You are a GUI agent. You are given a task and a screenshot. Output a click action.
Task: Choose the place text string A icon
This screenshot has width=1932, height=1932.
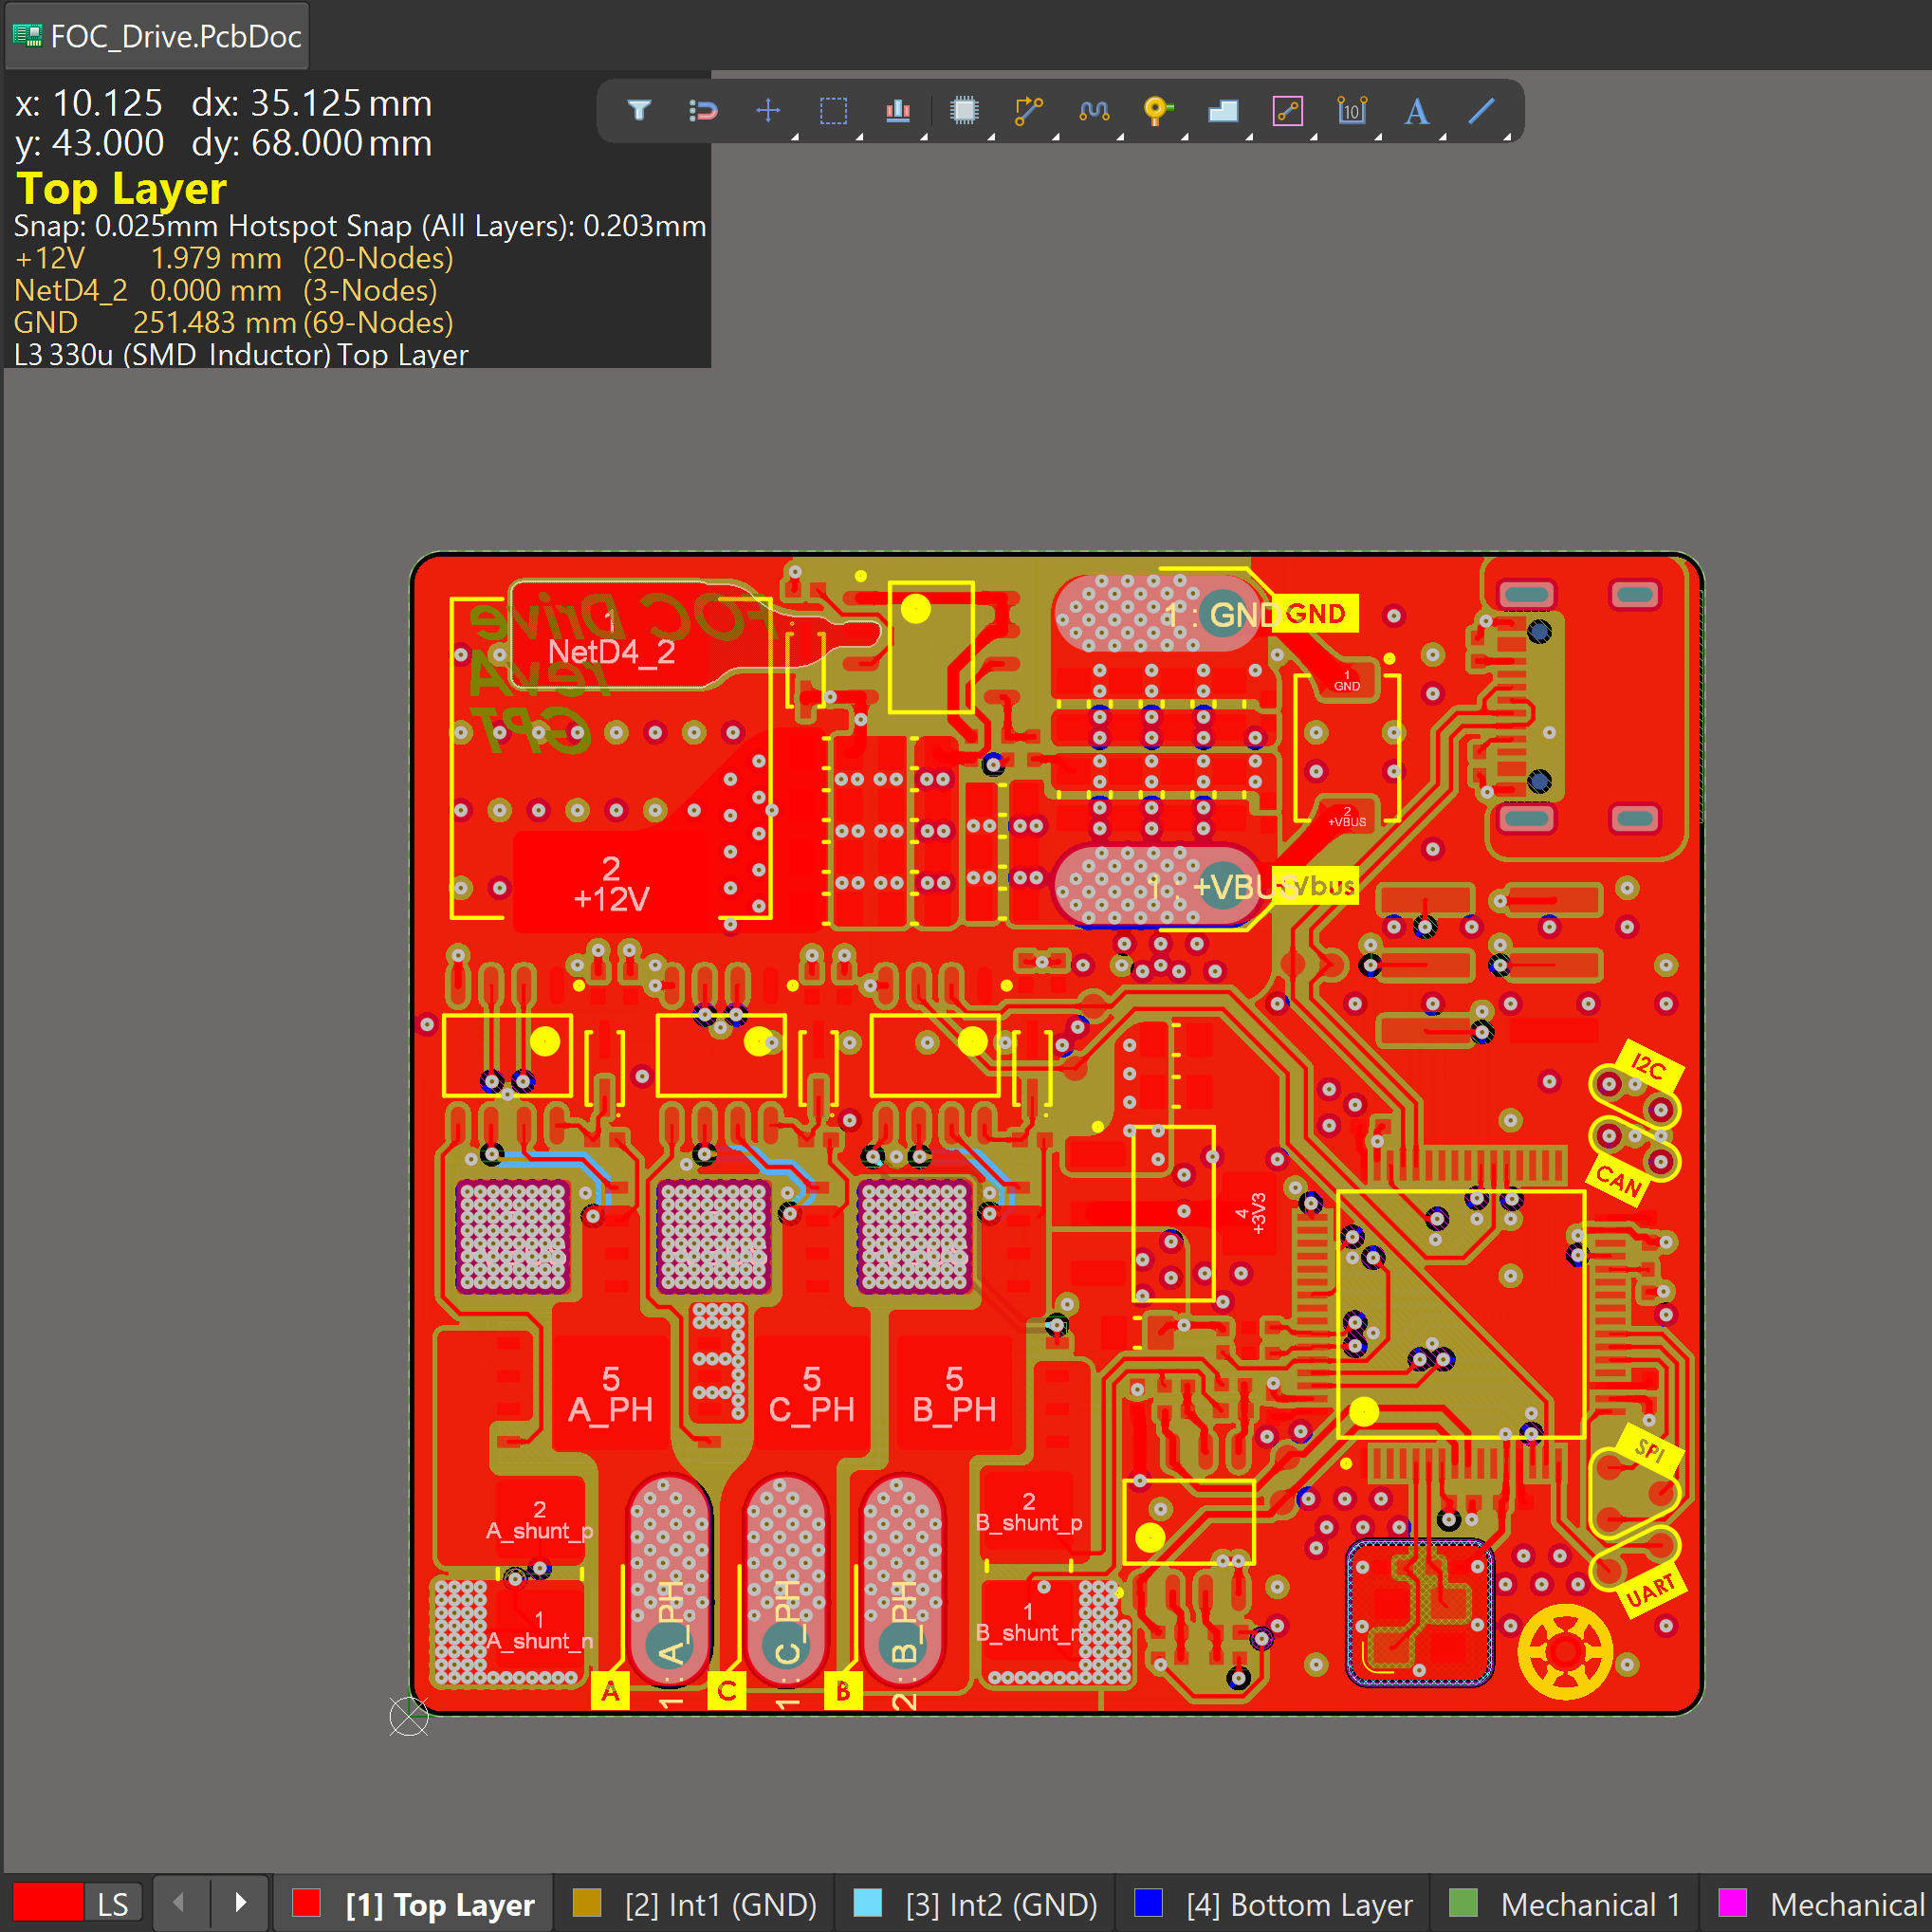(x=1416, y=110)
